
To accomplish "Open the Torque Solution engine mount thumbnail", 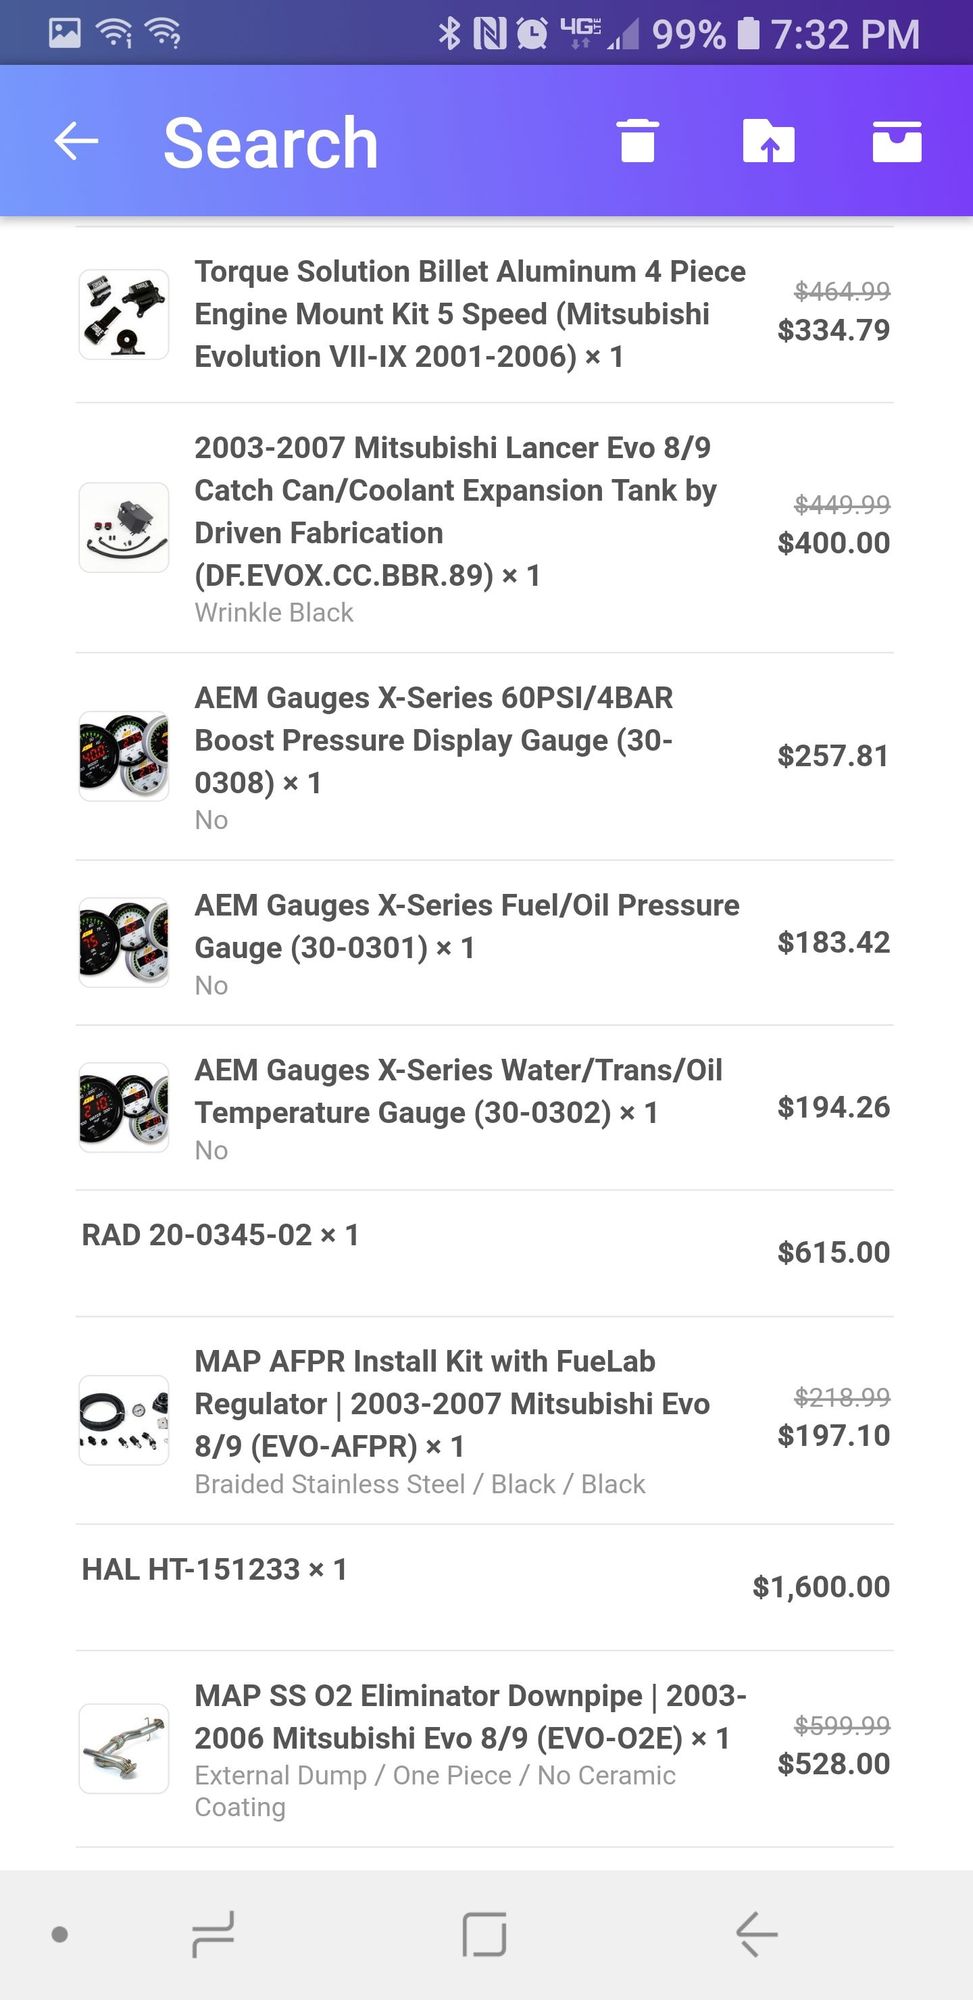I will click(124, 314).
